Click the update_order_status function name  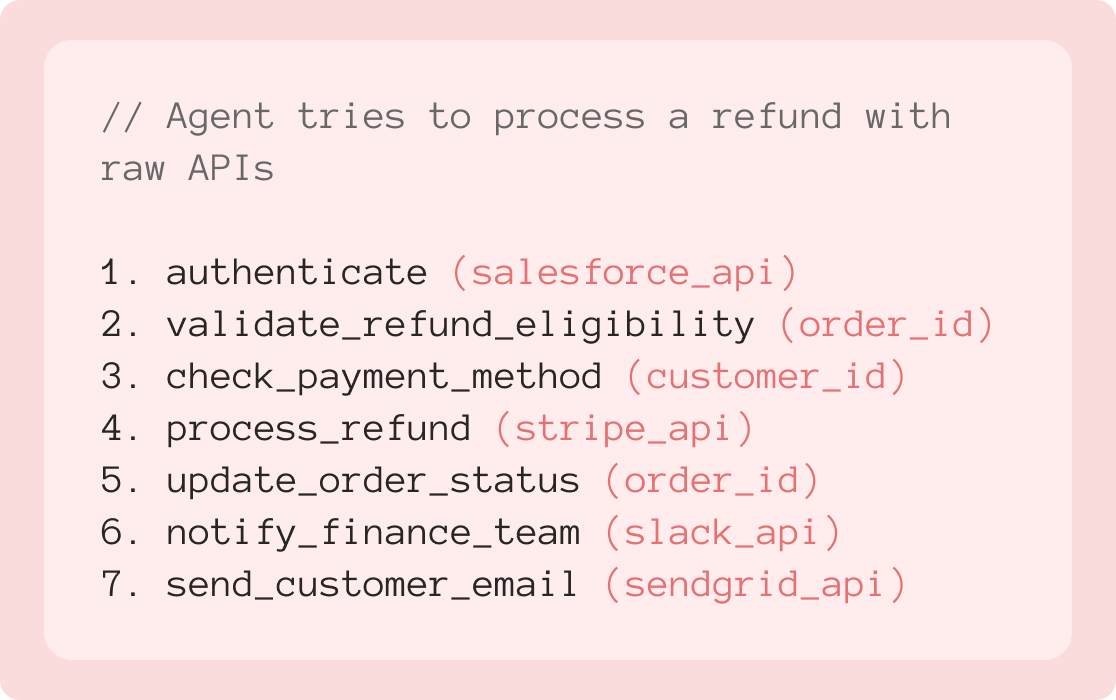click(x=373, y=481)
